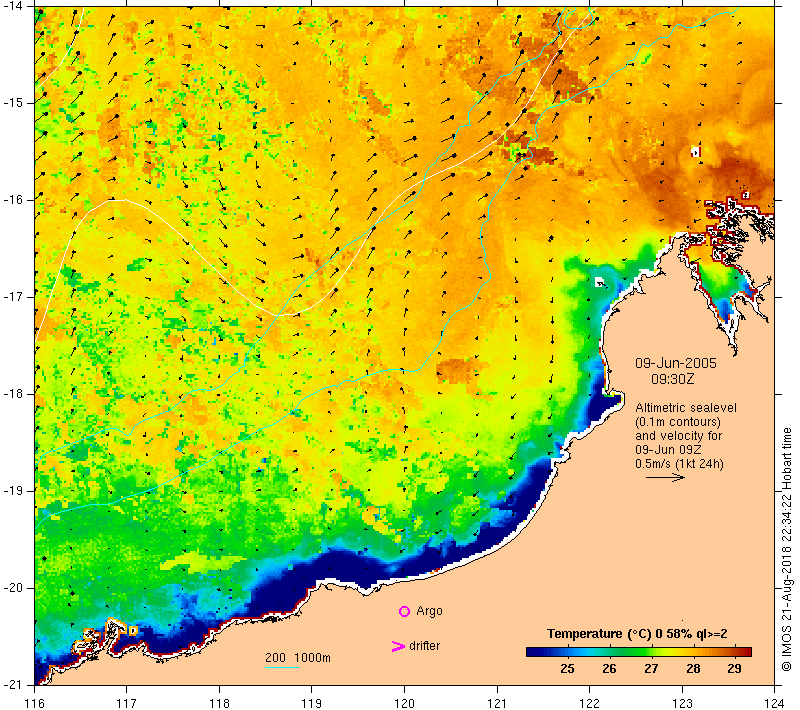Click the '26' temperature scale tick label
The width and height of the screenshot is (800, 710).
coord(609,669)
